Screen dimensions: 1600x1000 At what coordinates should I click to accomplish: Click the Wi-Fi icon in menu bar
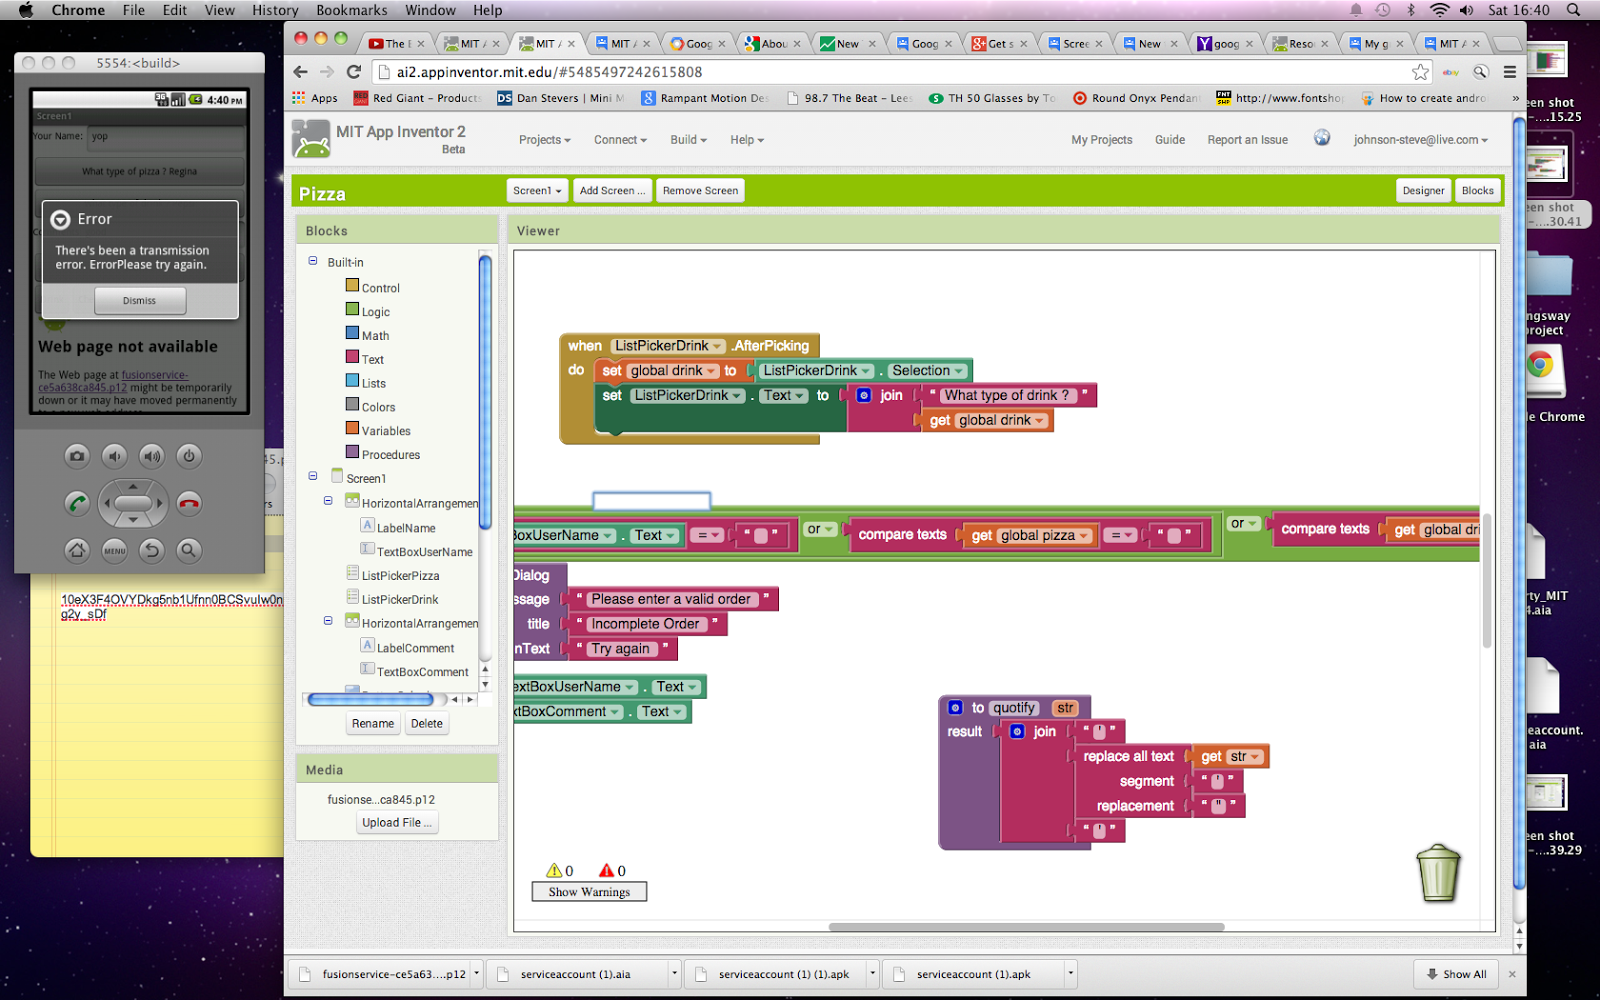[1440, 10]
